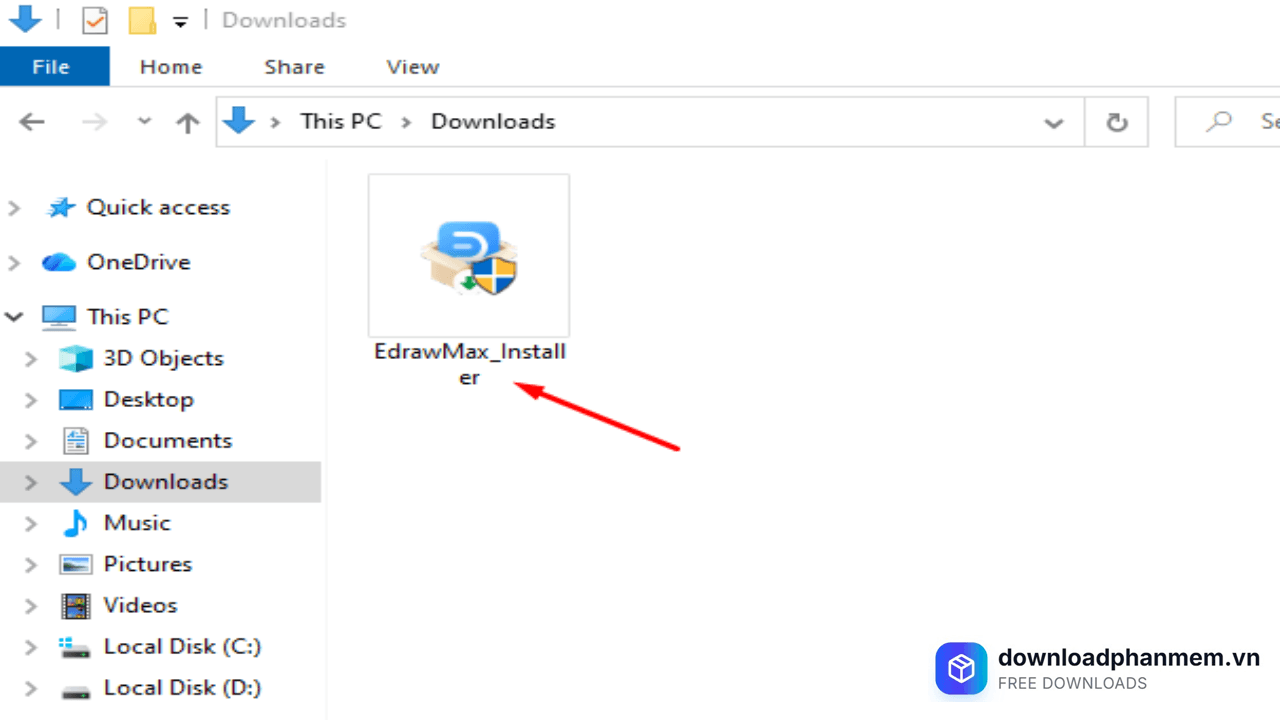Click the Downloads icon in the address bar
The image size is (1280, 720).
(239, 121)
